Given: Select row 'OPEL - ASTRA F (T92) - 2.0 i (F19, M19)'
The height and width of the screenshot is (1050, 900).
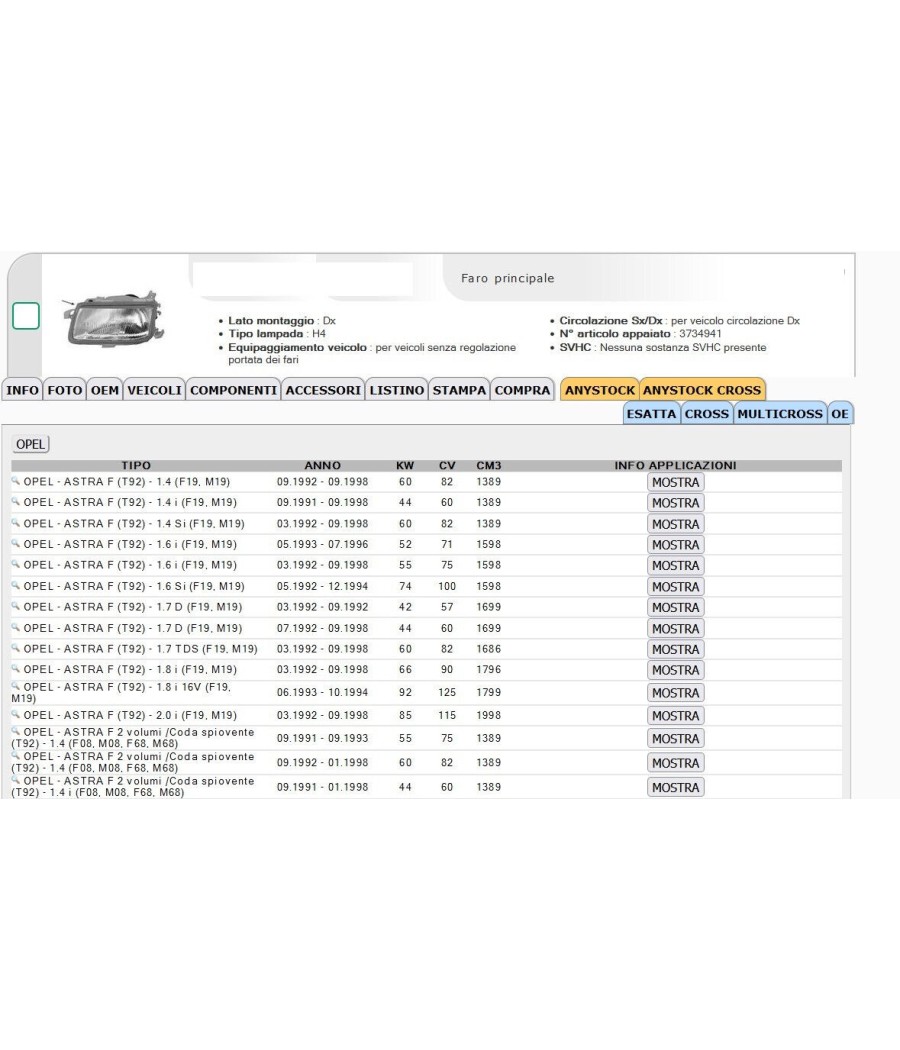Looking at the screenshot, I should (x=427, y=715).
